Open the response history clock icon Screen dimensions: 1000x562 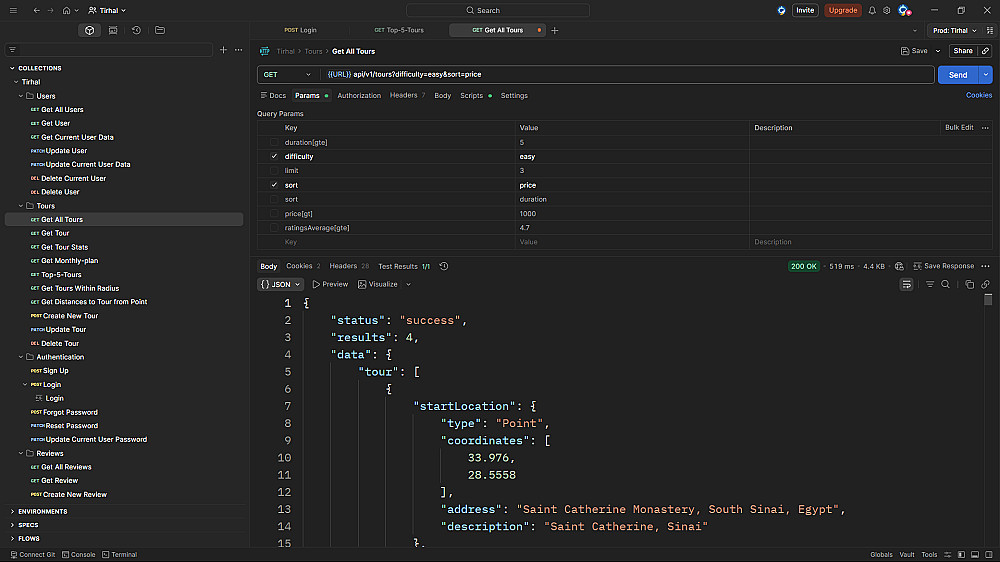pos(444,266)
